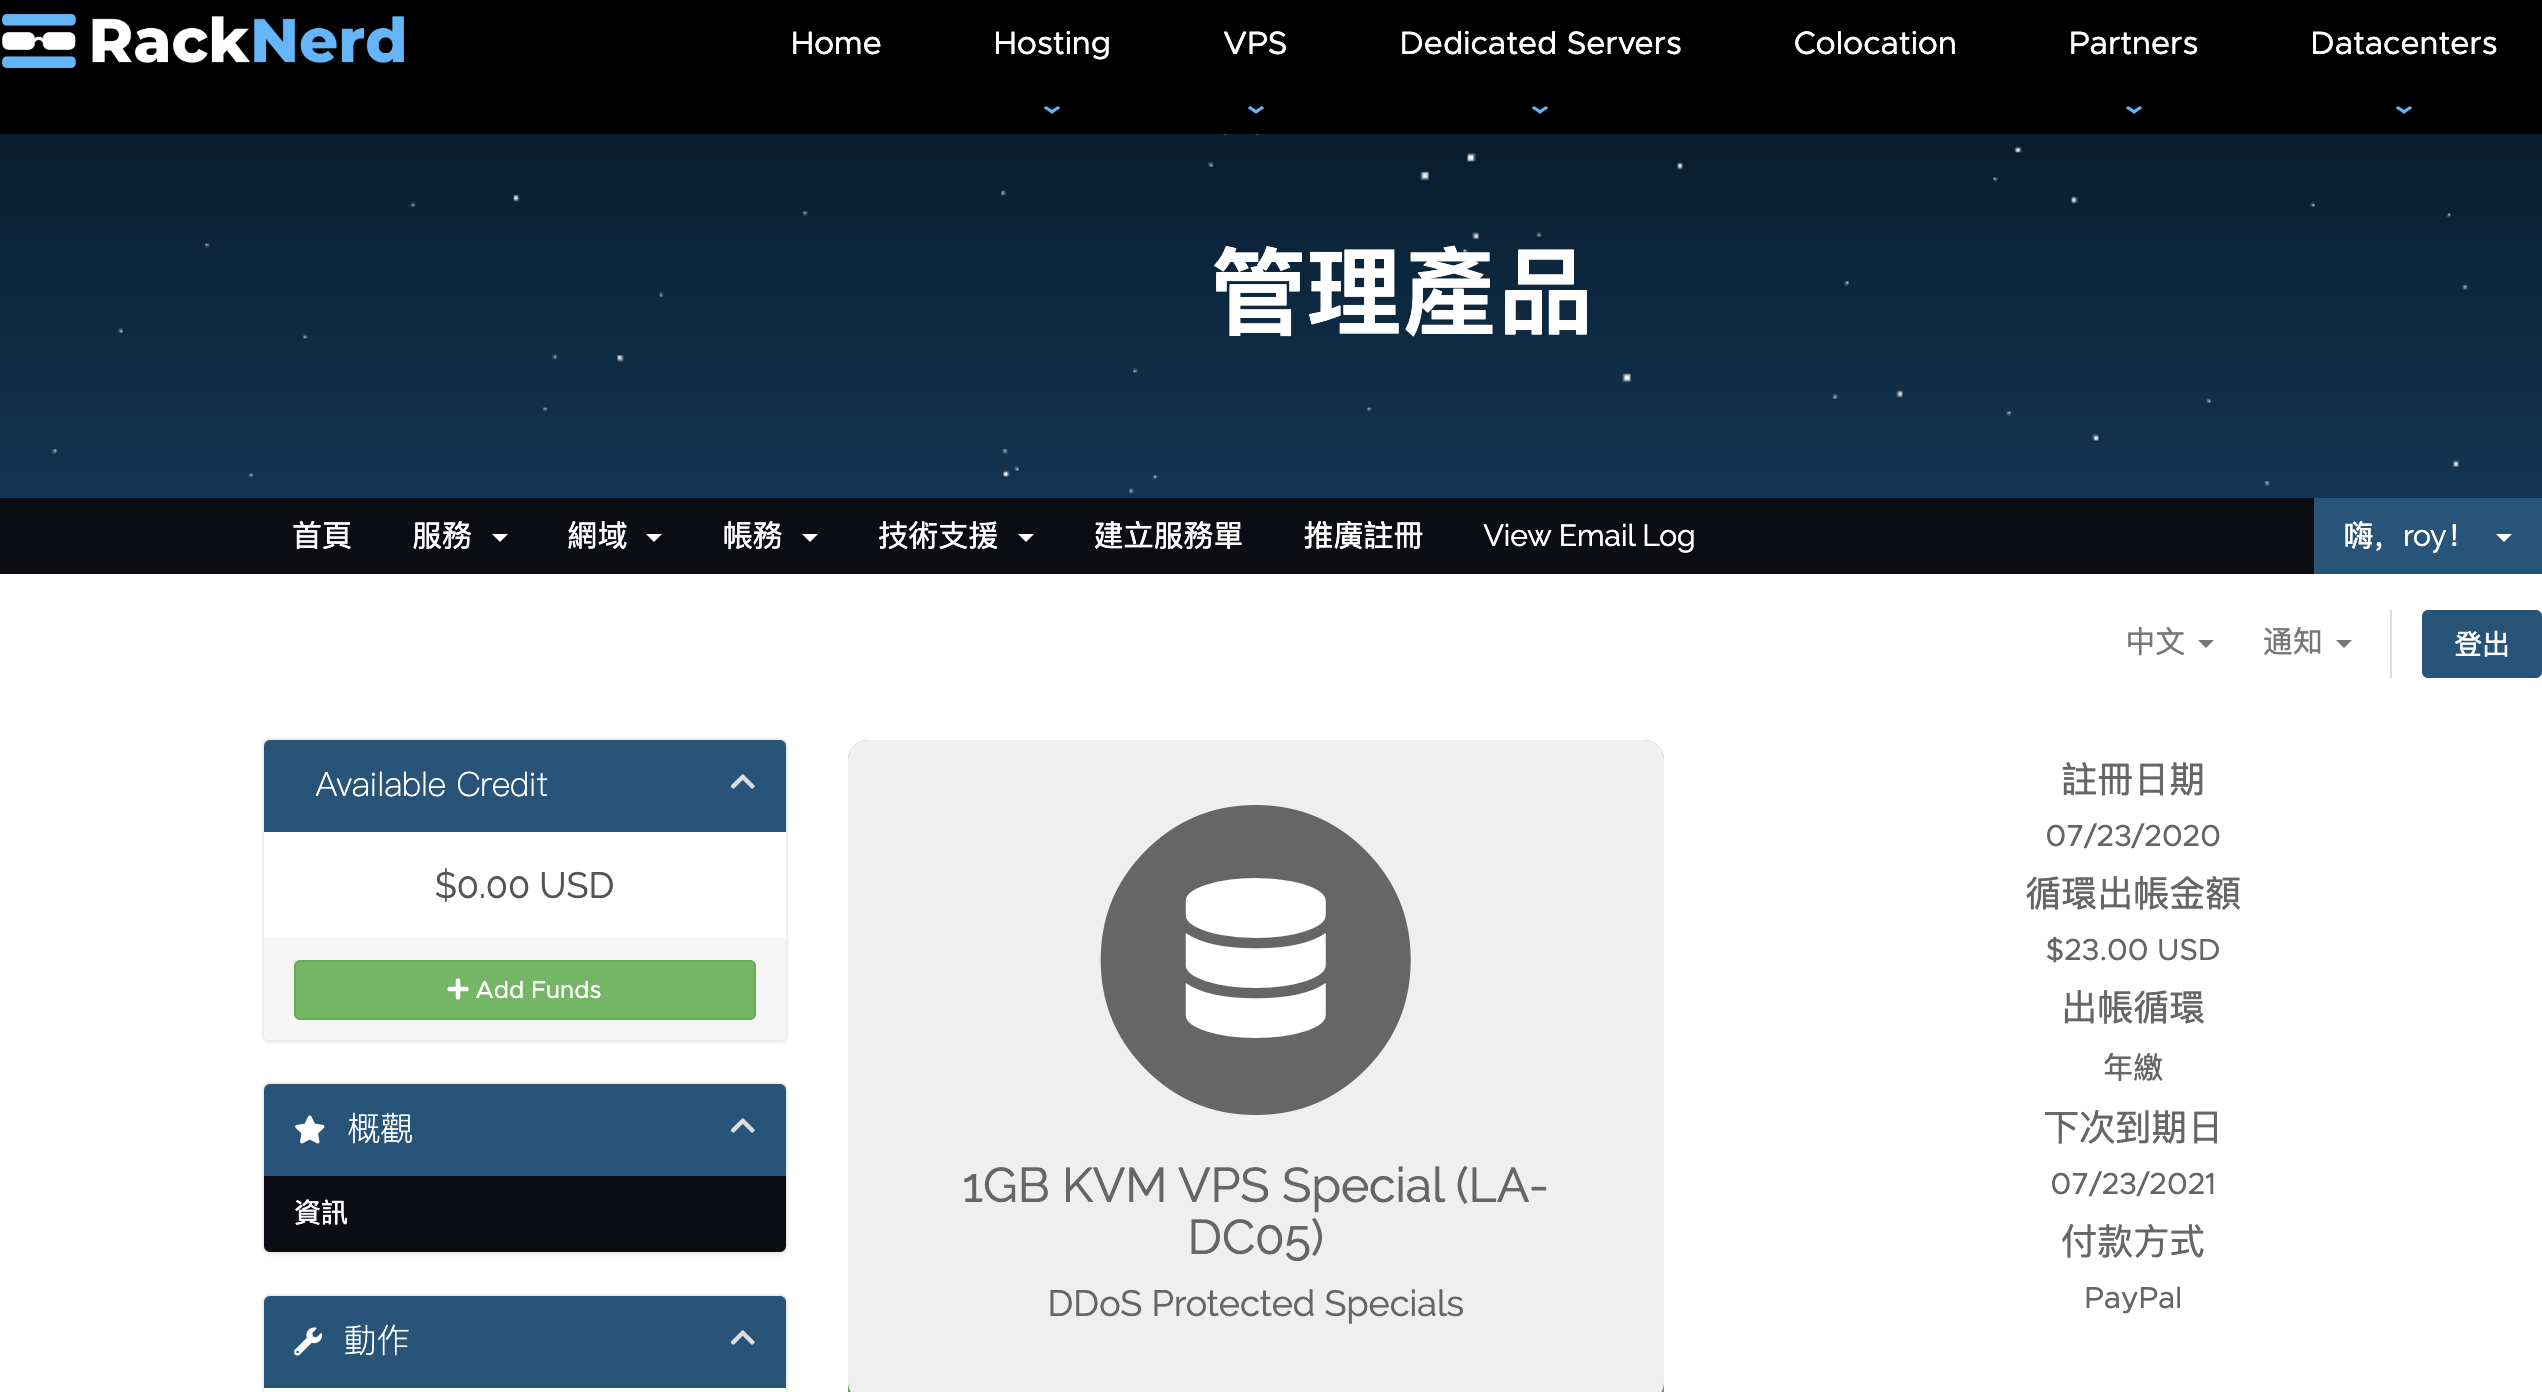Image resolution: width=2542 pixels, height=1392 pixels.
Task: Open the 通知 notifications dropdown
Action: click(x=2306, y=642)
